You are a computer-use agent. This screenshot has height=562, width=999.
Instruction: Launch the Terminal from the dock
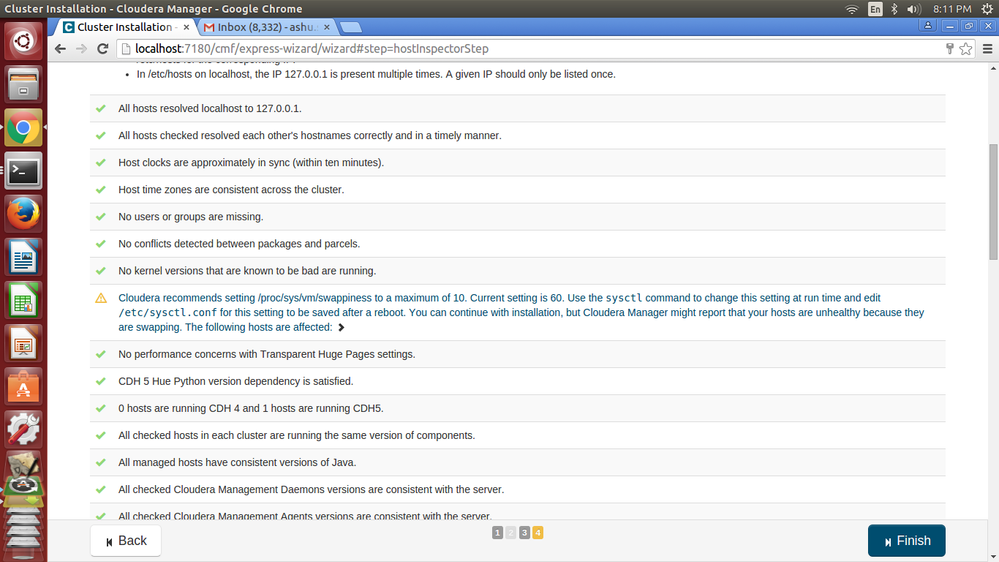(24, 171)
